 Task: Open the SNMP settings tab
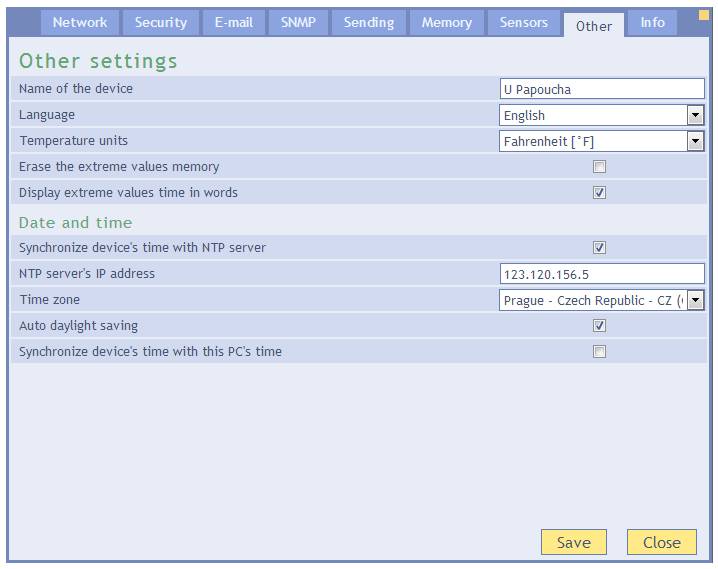[298, 23]
